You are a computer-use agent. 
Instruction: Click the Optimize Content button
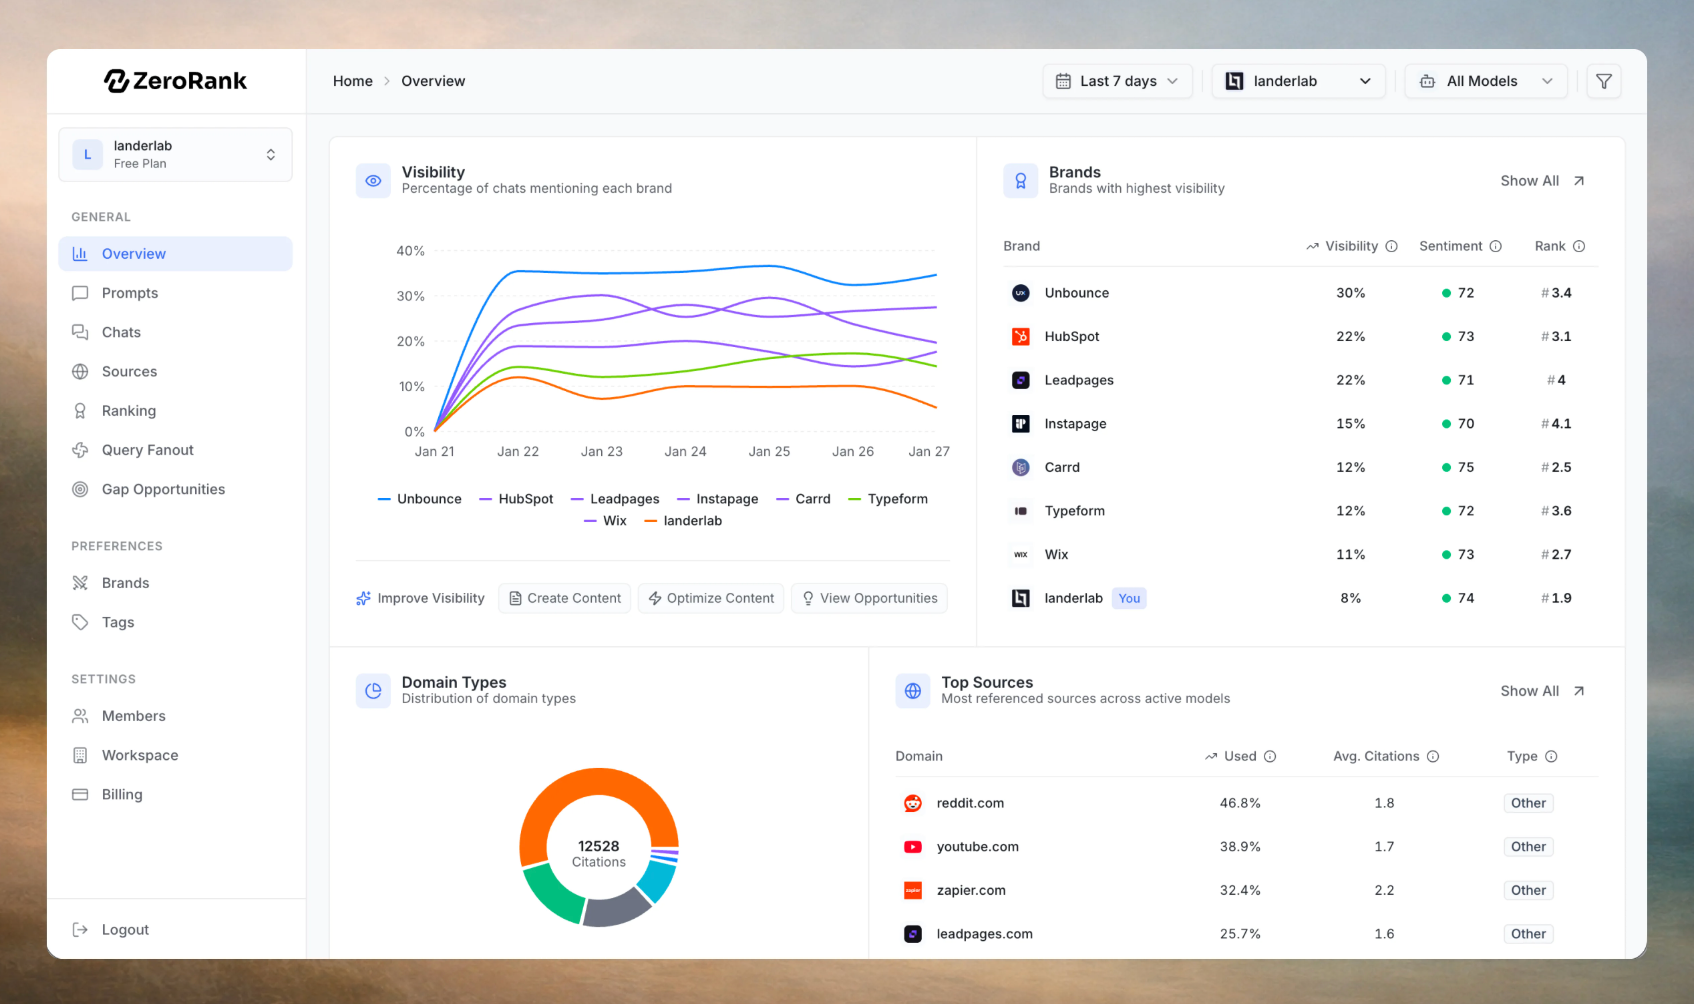(711, 598)
